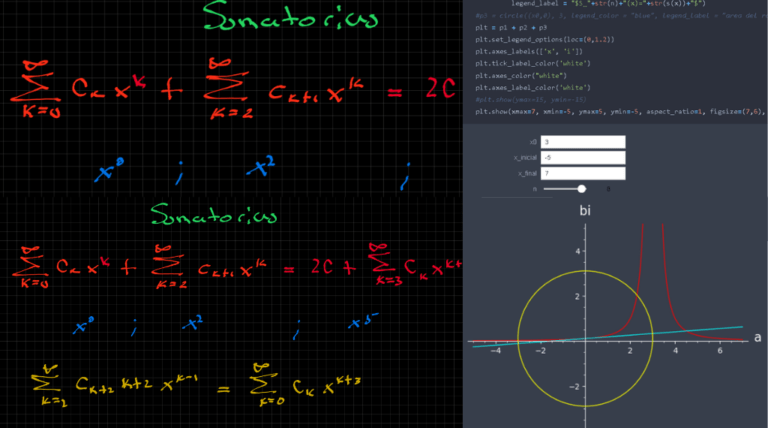This screenshot has height=428, width=768.
Task: Click the 'a' axis label on plot
Action: [x=757, y=338]
